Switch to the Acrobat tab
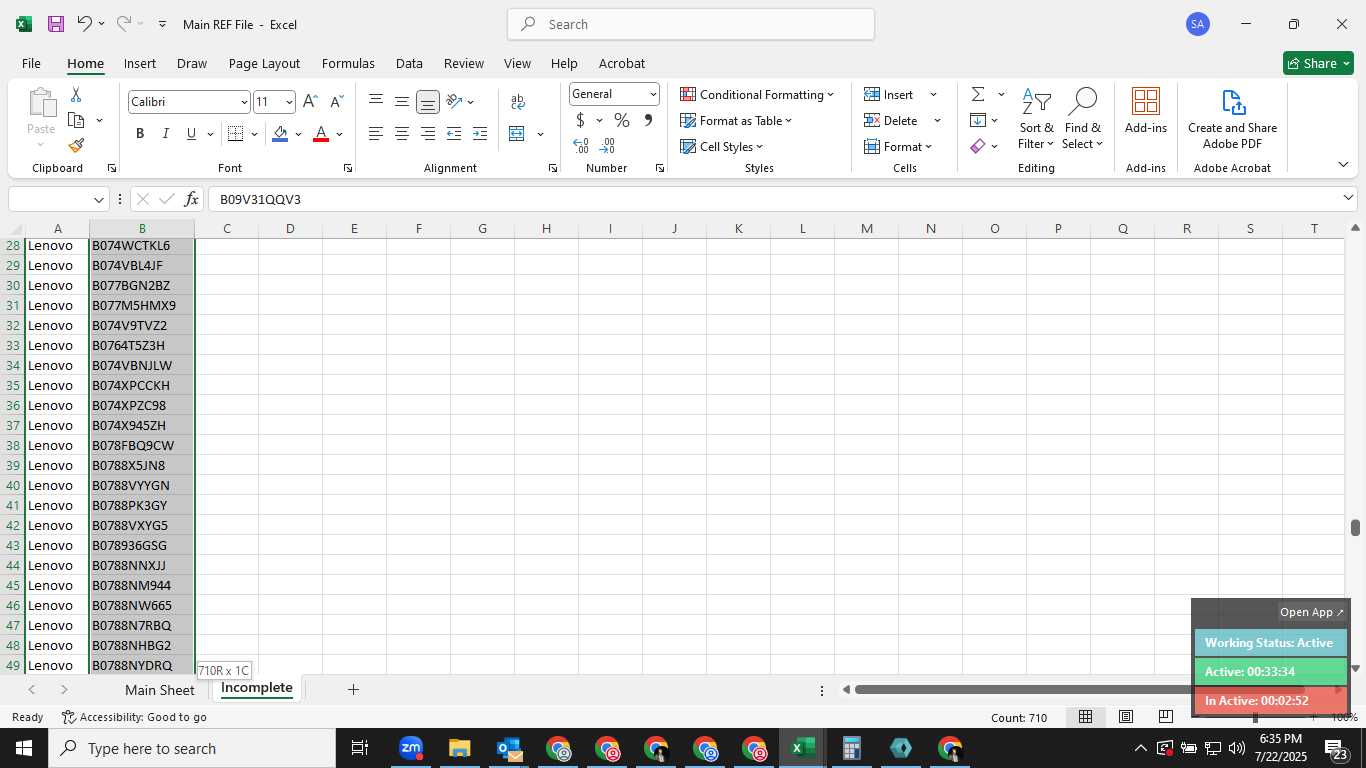The image size is (1366, 768). click(x=622, y=63)
